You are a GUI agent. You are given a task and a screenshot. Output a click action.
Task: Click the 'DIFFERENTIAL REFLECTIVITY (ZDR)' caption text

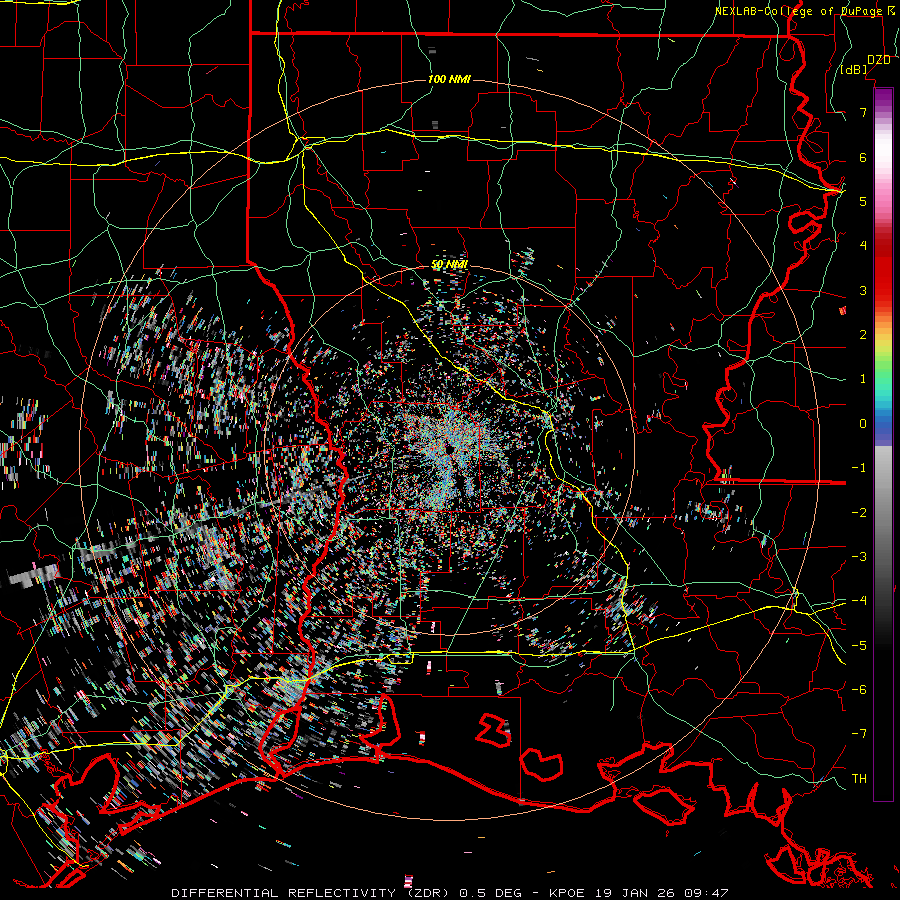(312, 893)
